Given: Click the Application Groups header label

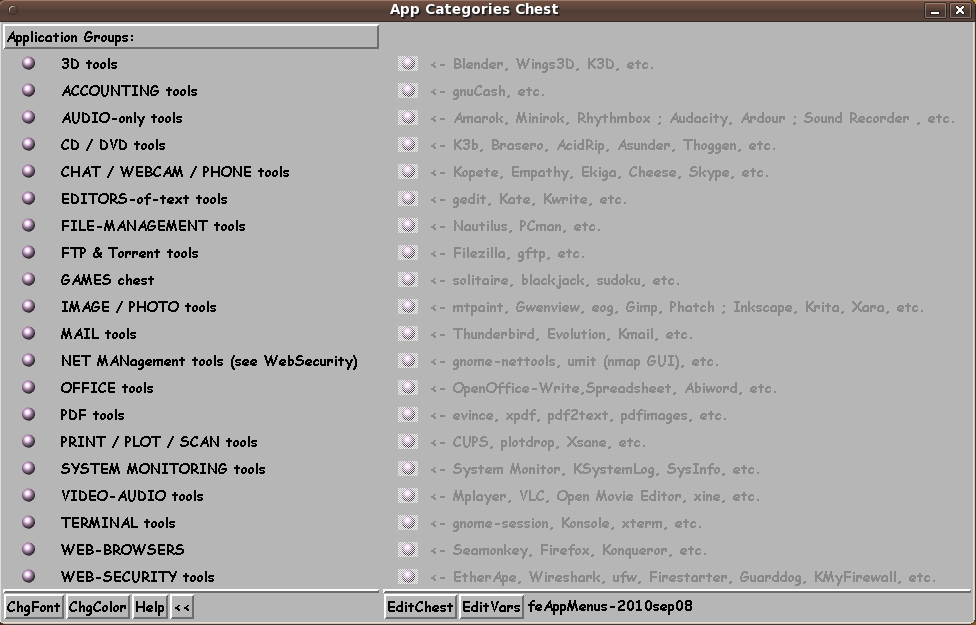Looking at the screenshot, I should tap(190, 37).
